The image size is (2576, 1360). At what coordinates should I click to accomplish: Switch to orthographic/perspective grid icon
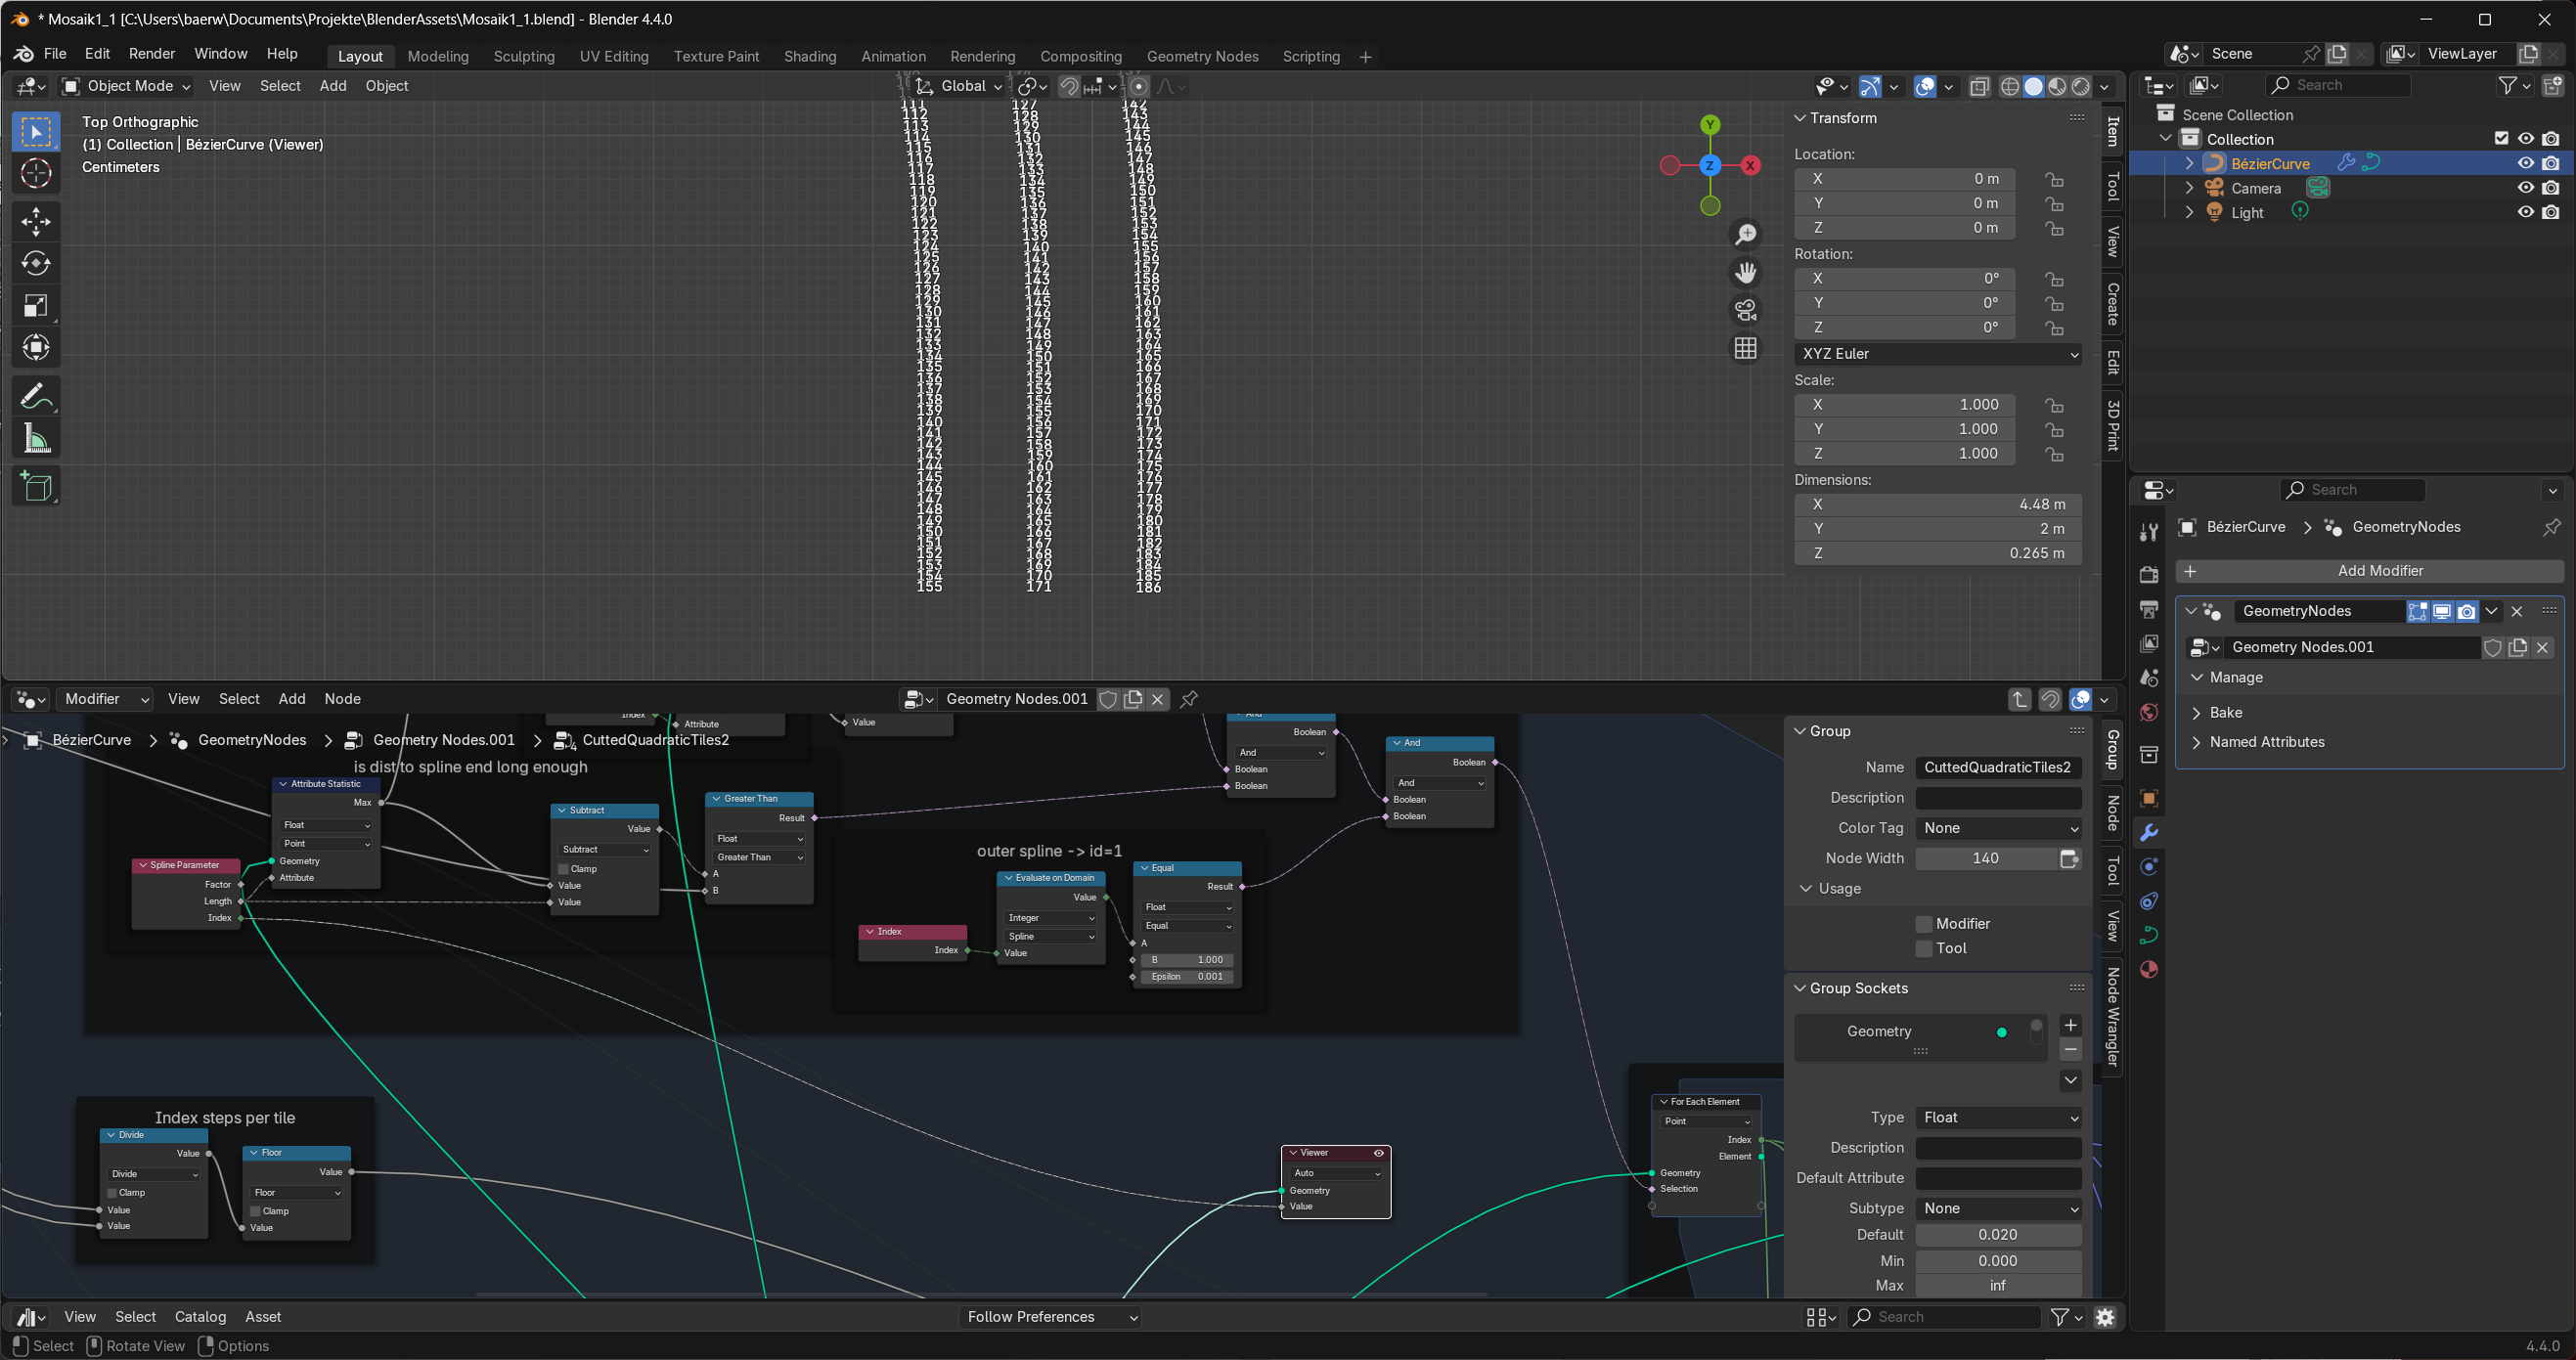pyautogui.click(x=1745, y=348)
